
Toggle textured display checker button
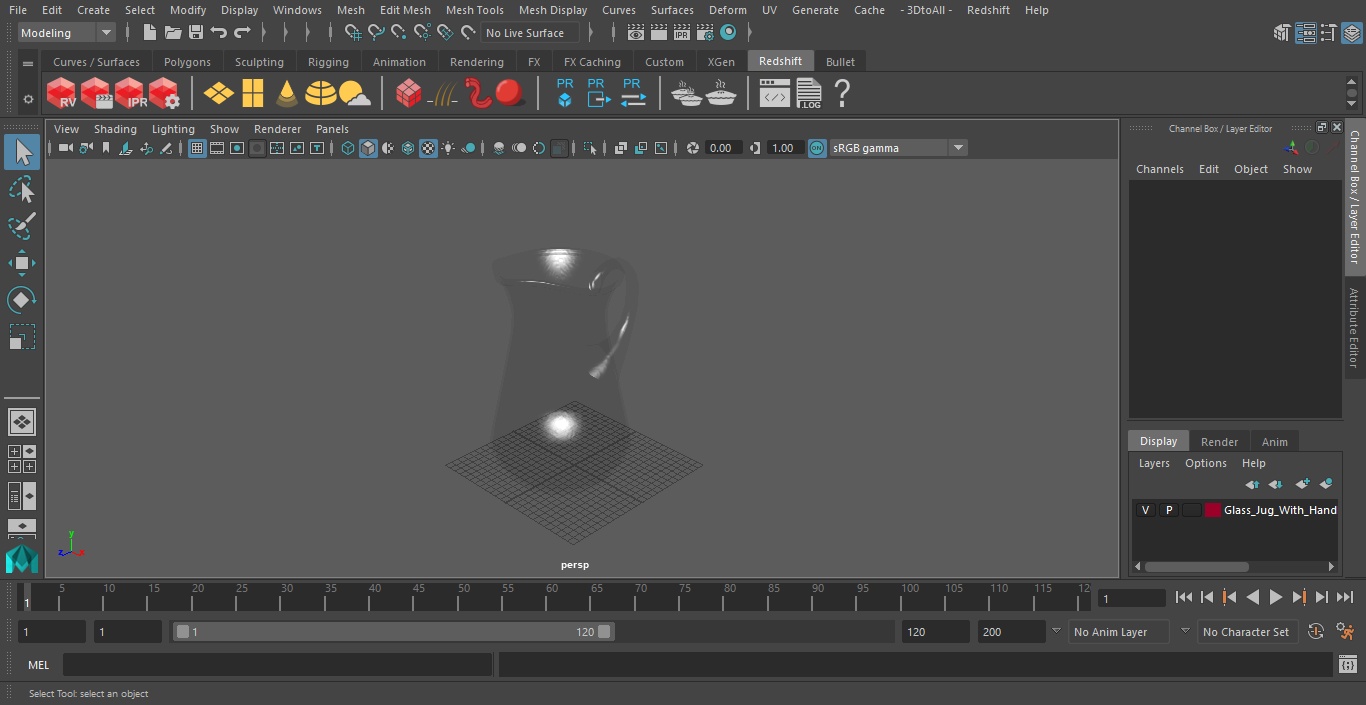coord(428,148)
